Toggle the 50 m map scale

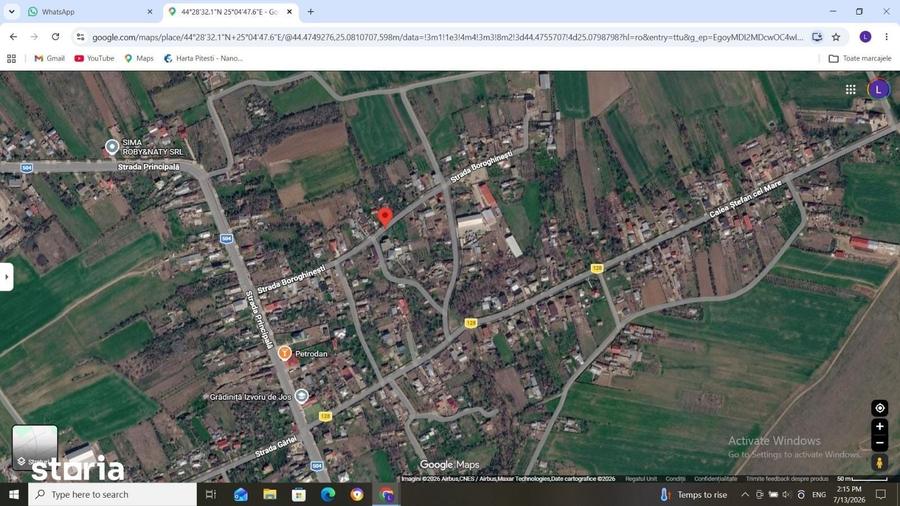(x=862, y=478)
